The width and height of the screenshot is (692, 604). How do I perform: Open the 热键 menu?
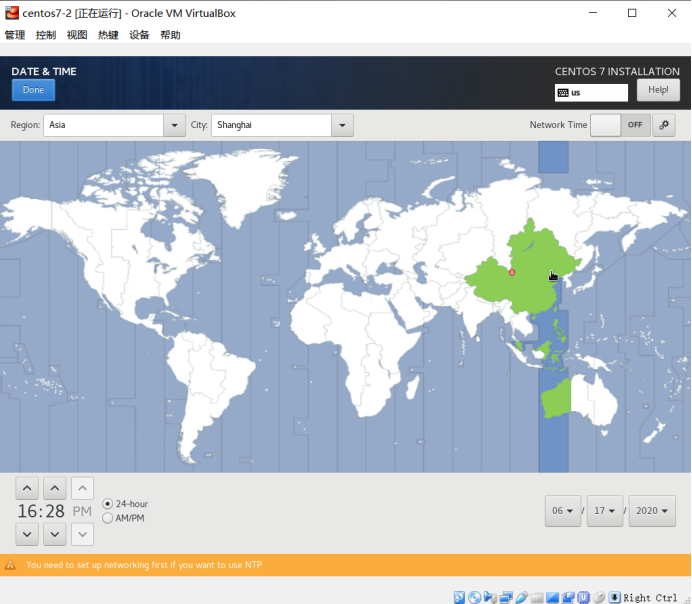[x=108, y=35]
